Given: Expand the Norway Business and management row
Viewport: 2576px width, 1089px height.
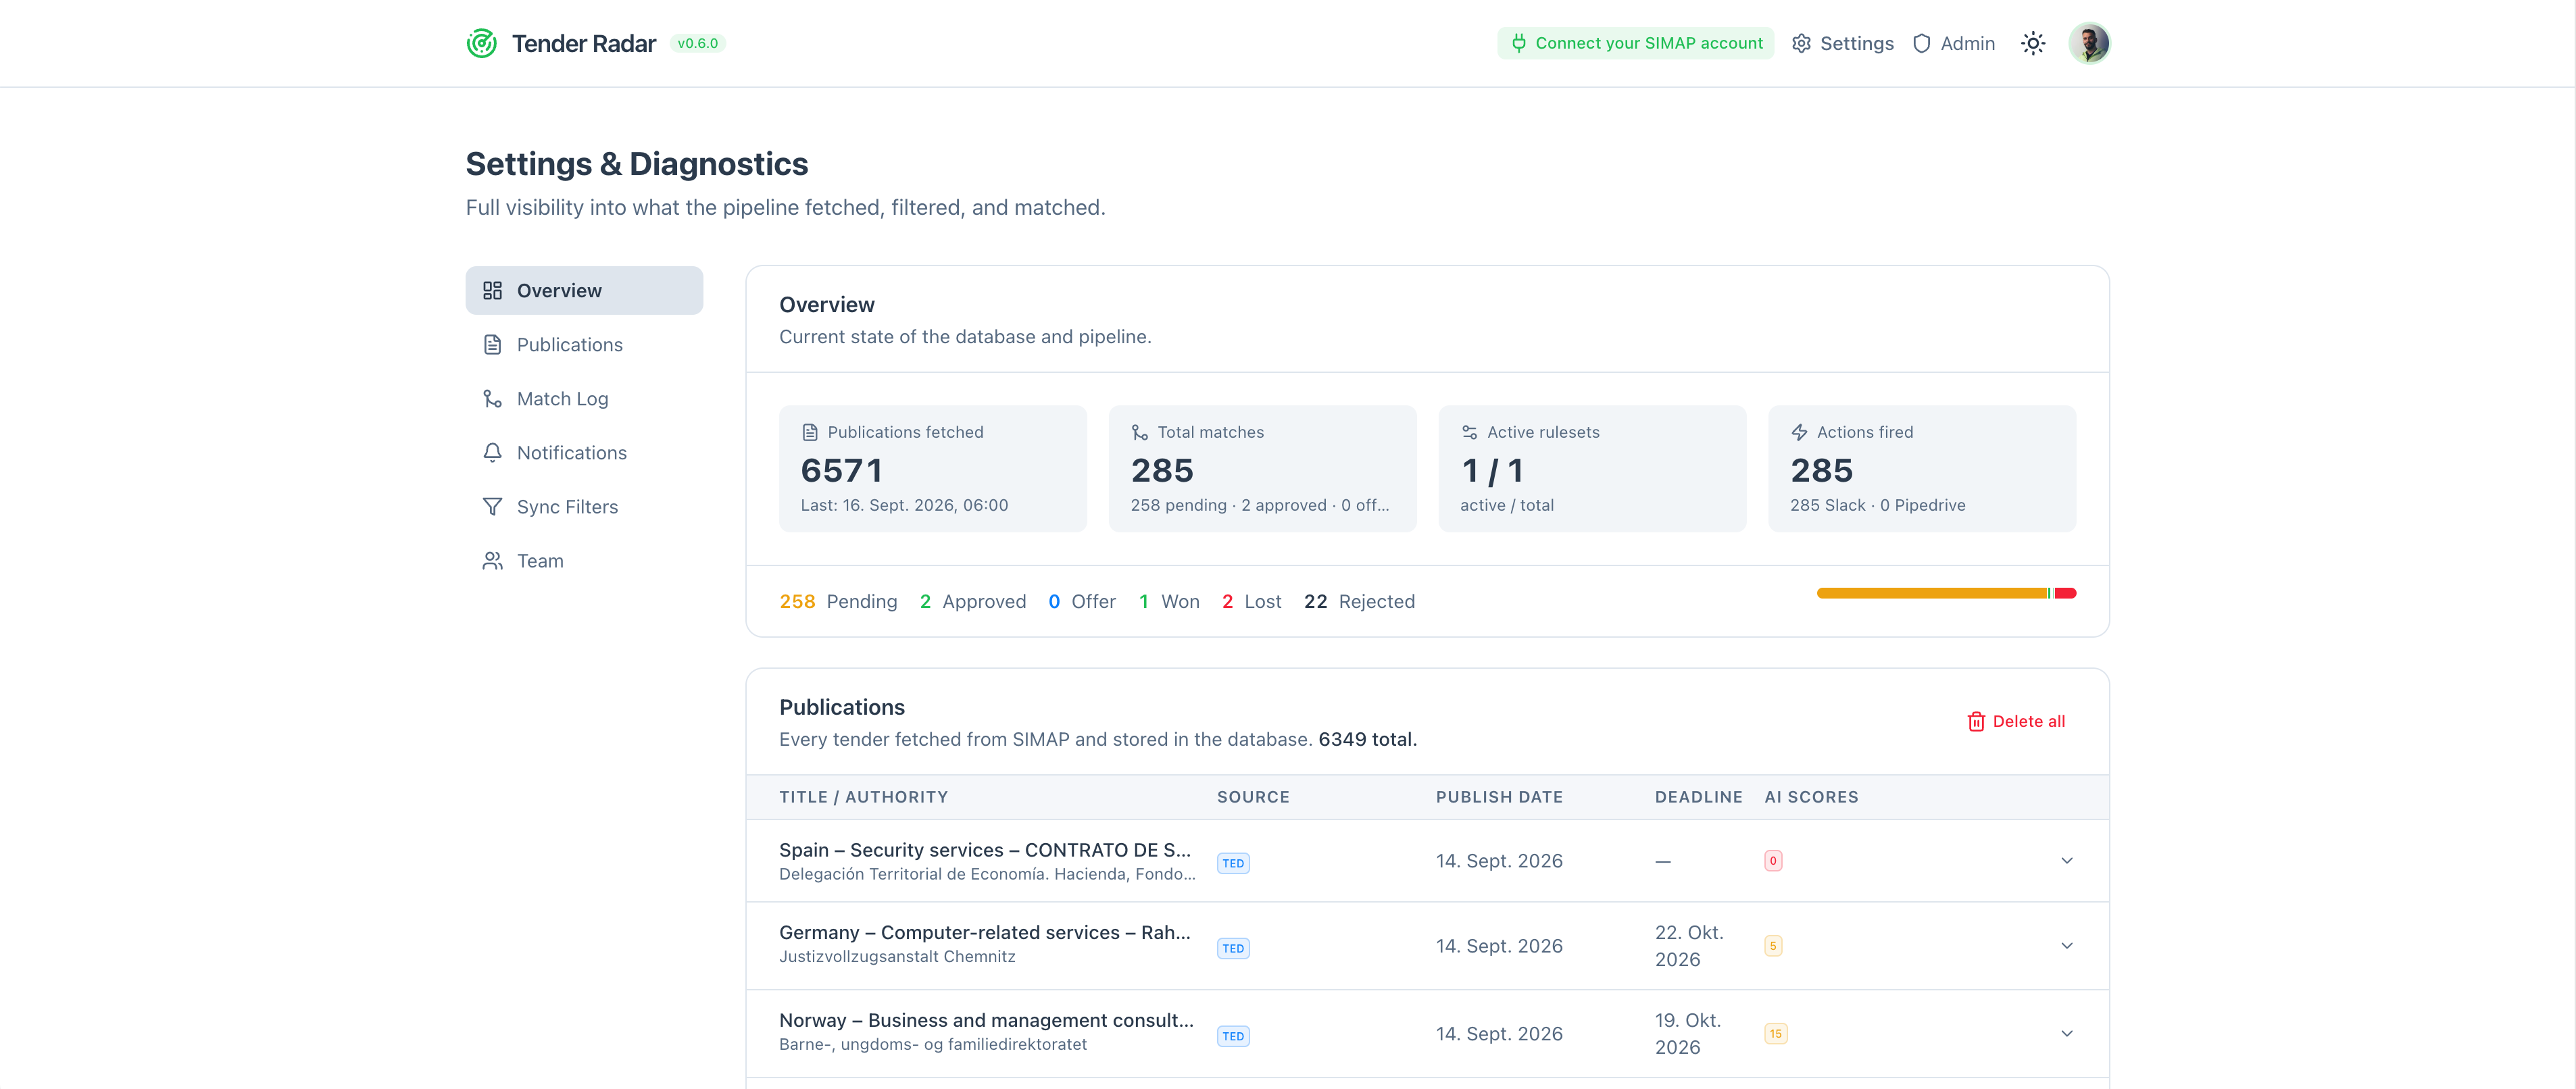Looking at the screenshot, I should point(2067,1033).
